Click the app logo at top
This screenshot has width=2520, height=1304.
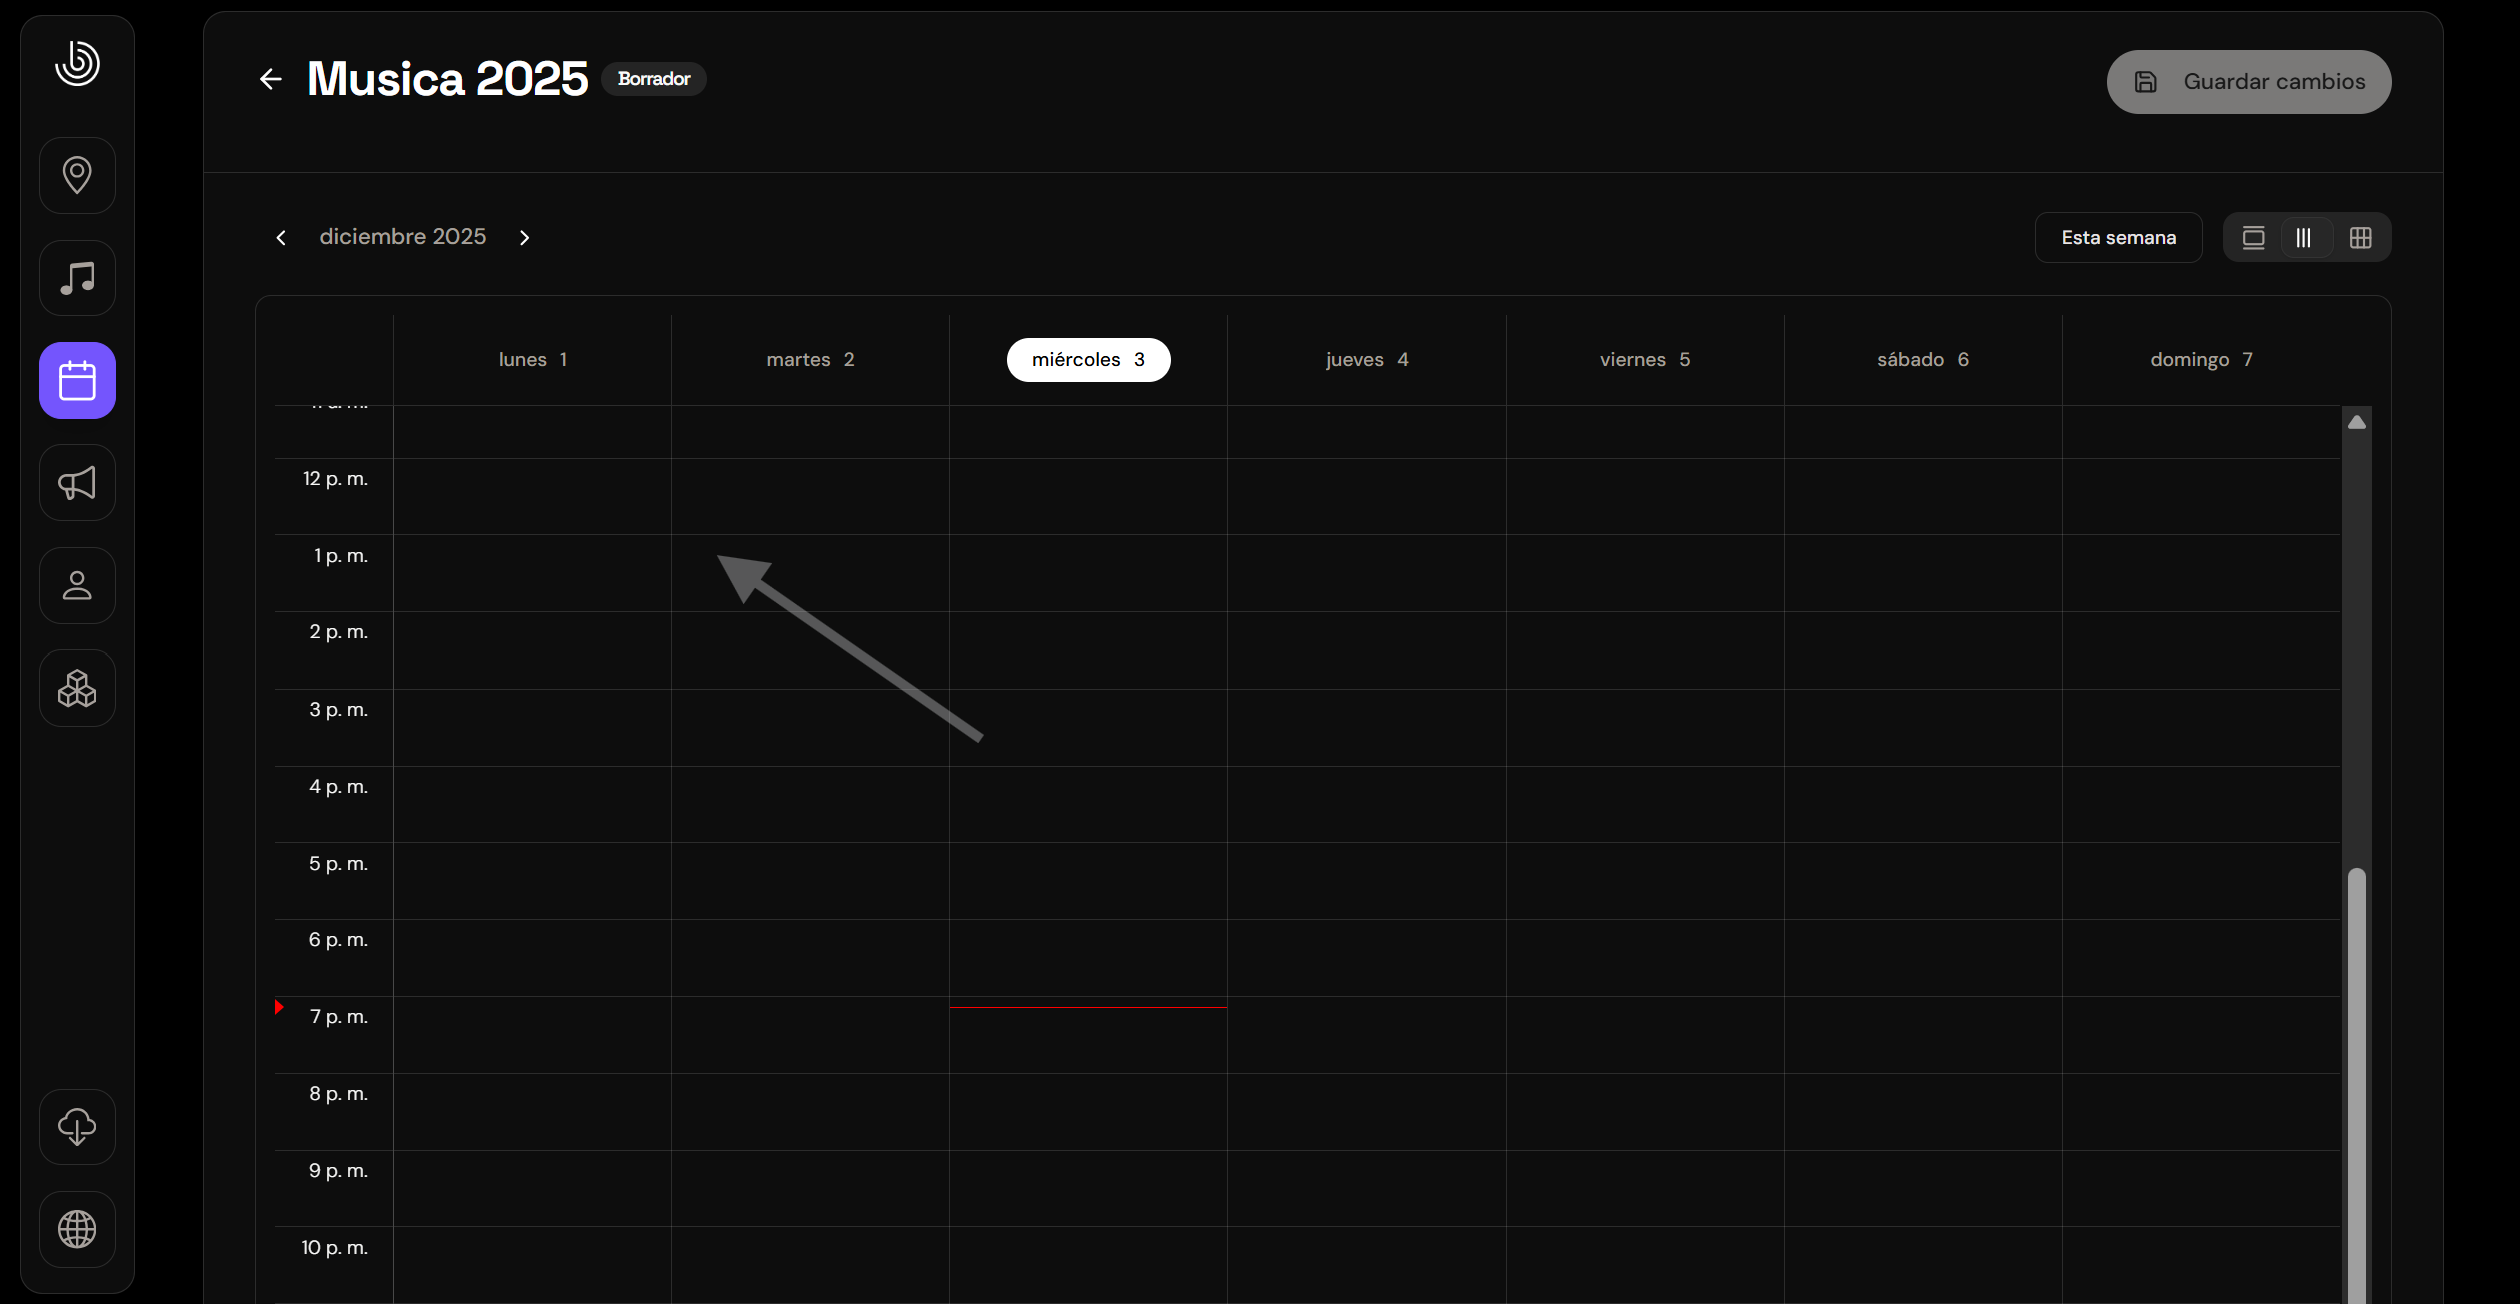click(x=77, y=63)
